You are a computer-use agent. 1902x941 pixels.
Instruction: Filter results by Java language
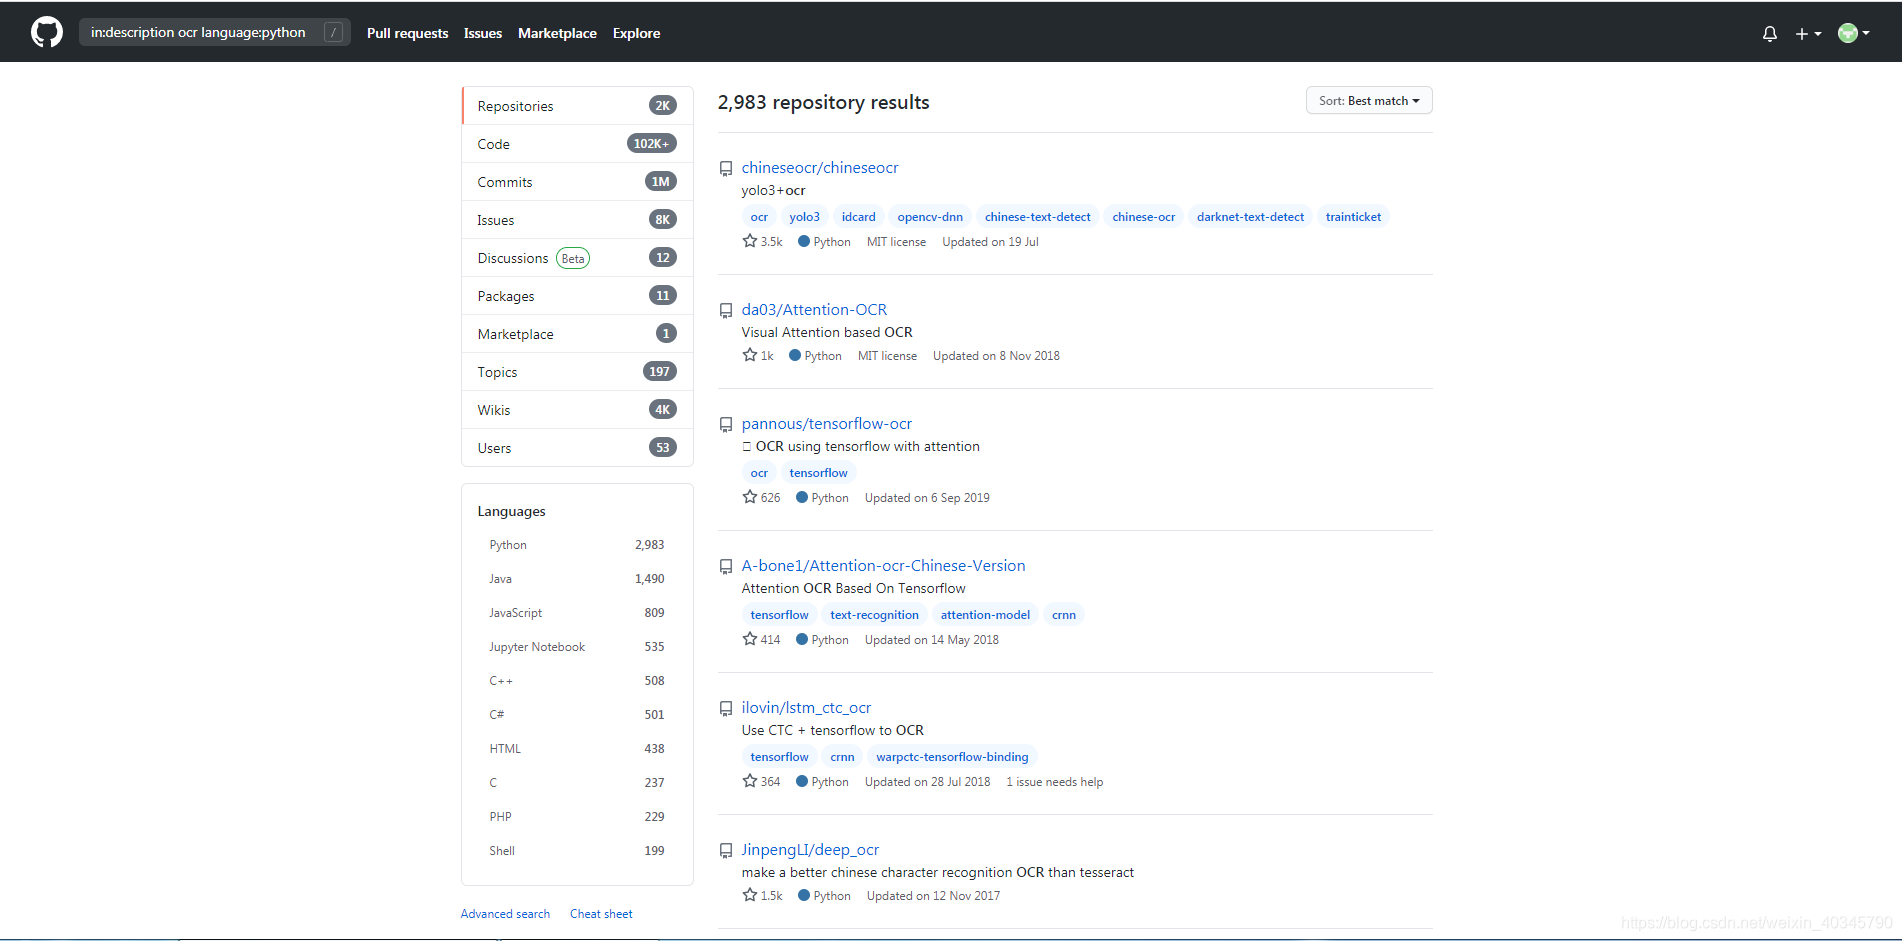tap(576, 579)
